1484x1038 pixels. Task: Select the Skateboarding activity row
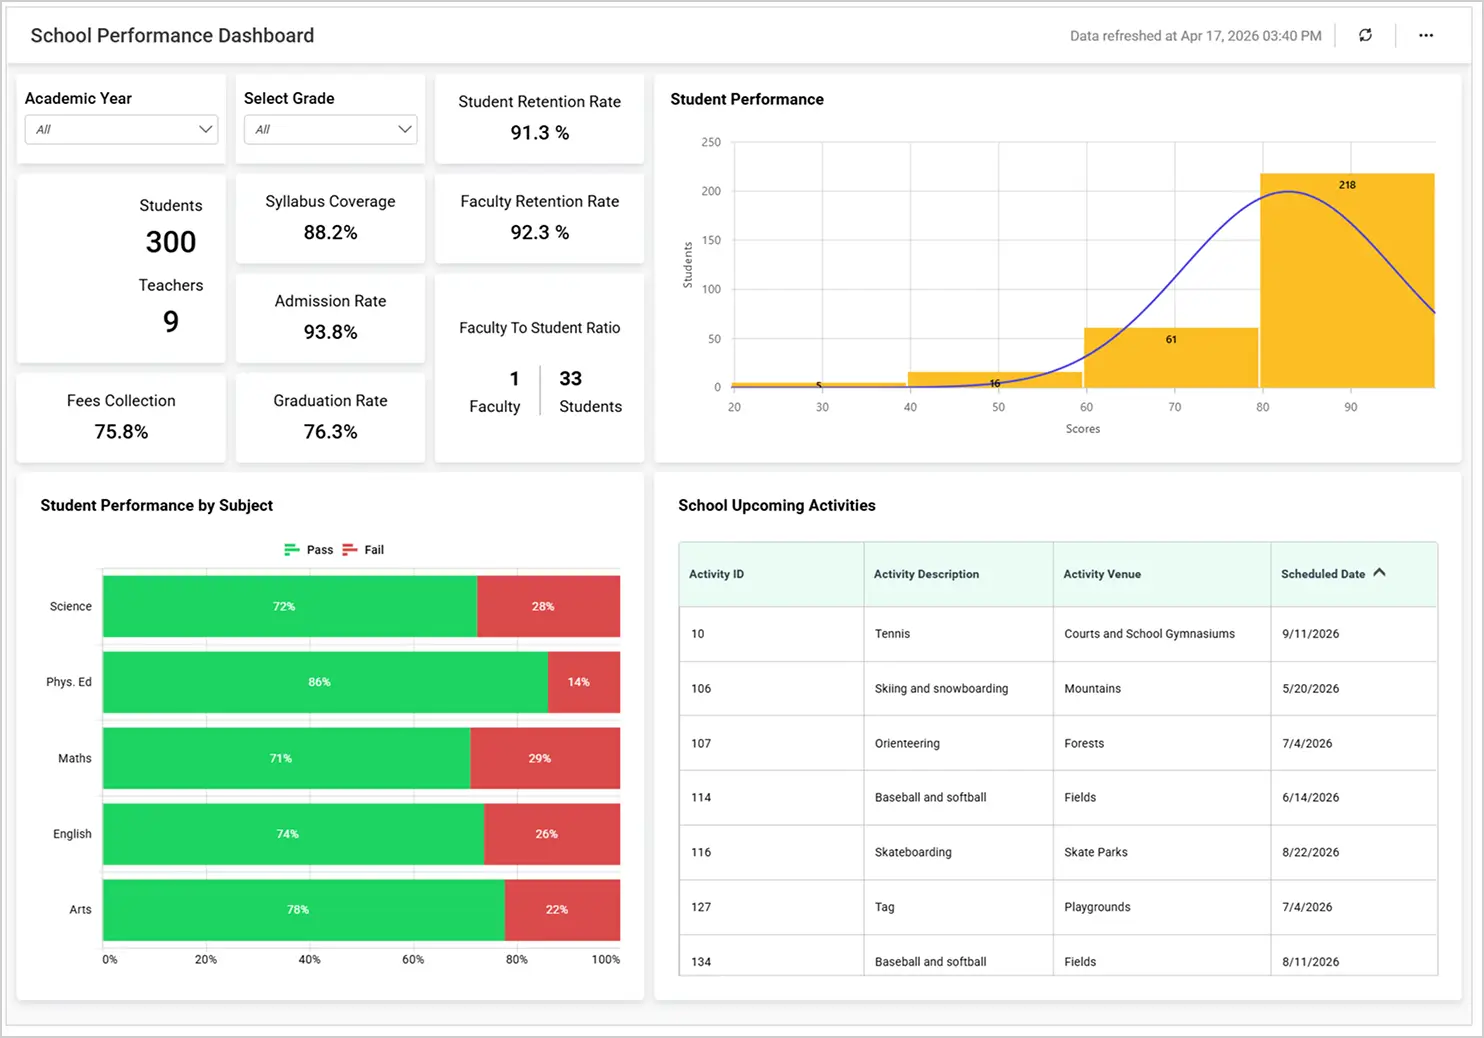pyautogui.click(x=1060, y=852)
